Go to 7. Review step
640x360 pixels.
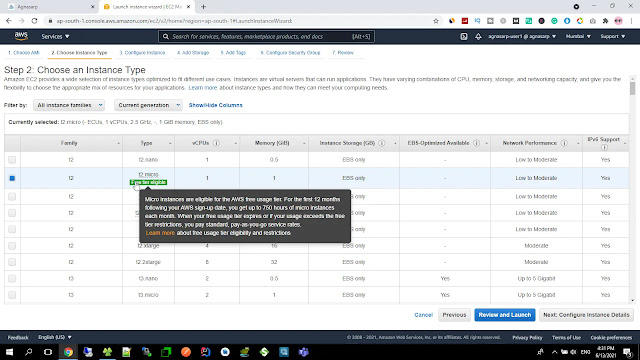coord(342,53)
